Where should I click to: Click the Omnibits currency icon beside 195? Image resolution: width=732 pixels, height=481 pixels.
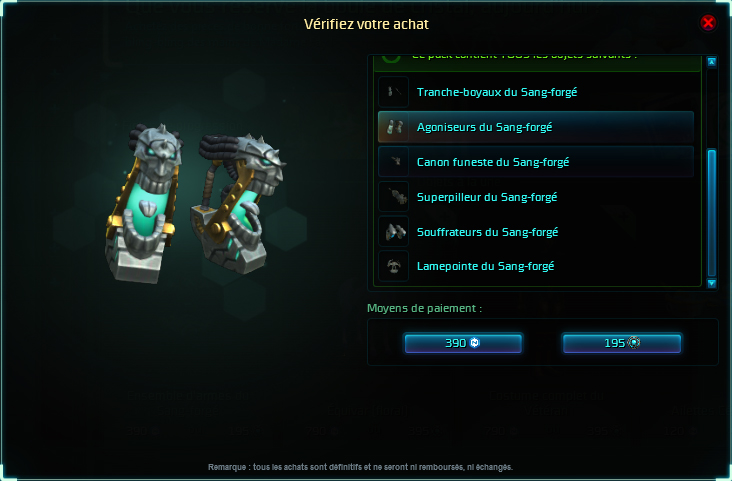click(x=633, y=343)
